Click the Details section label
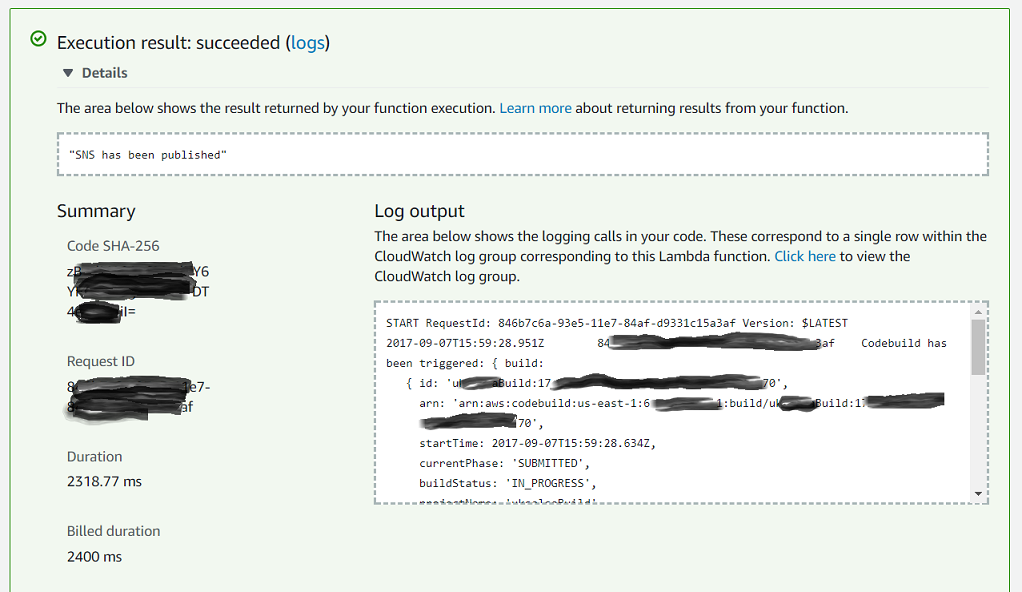The image size is (1022, 592). point(104,73)
